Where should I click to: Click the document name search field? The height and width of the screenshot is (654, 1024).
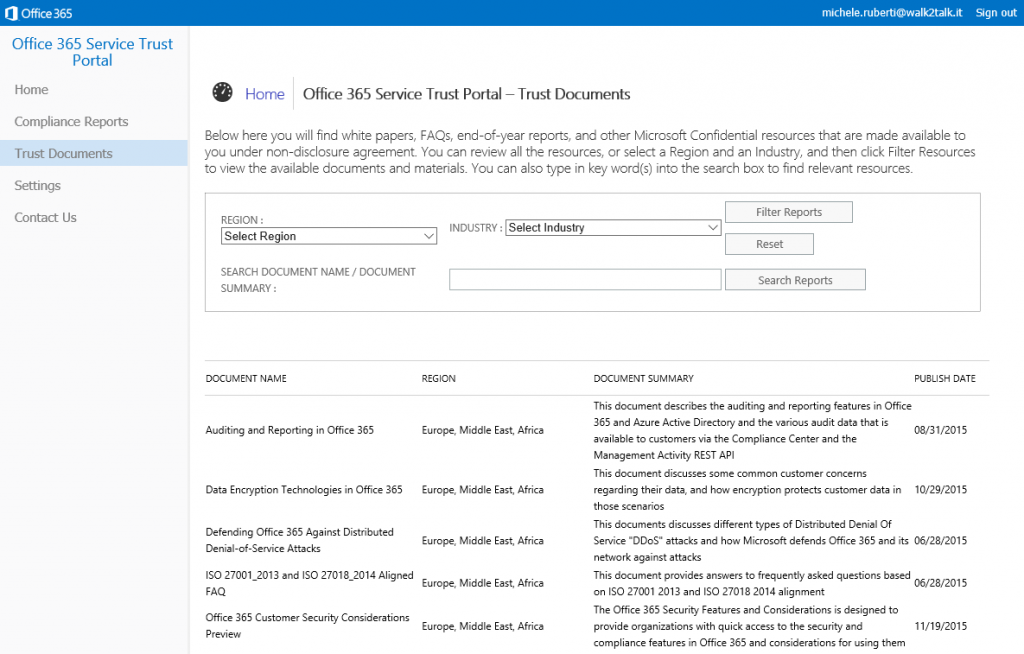[585, 280]
